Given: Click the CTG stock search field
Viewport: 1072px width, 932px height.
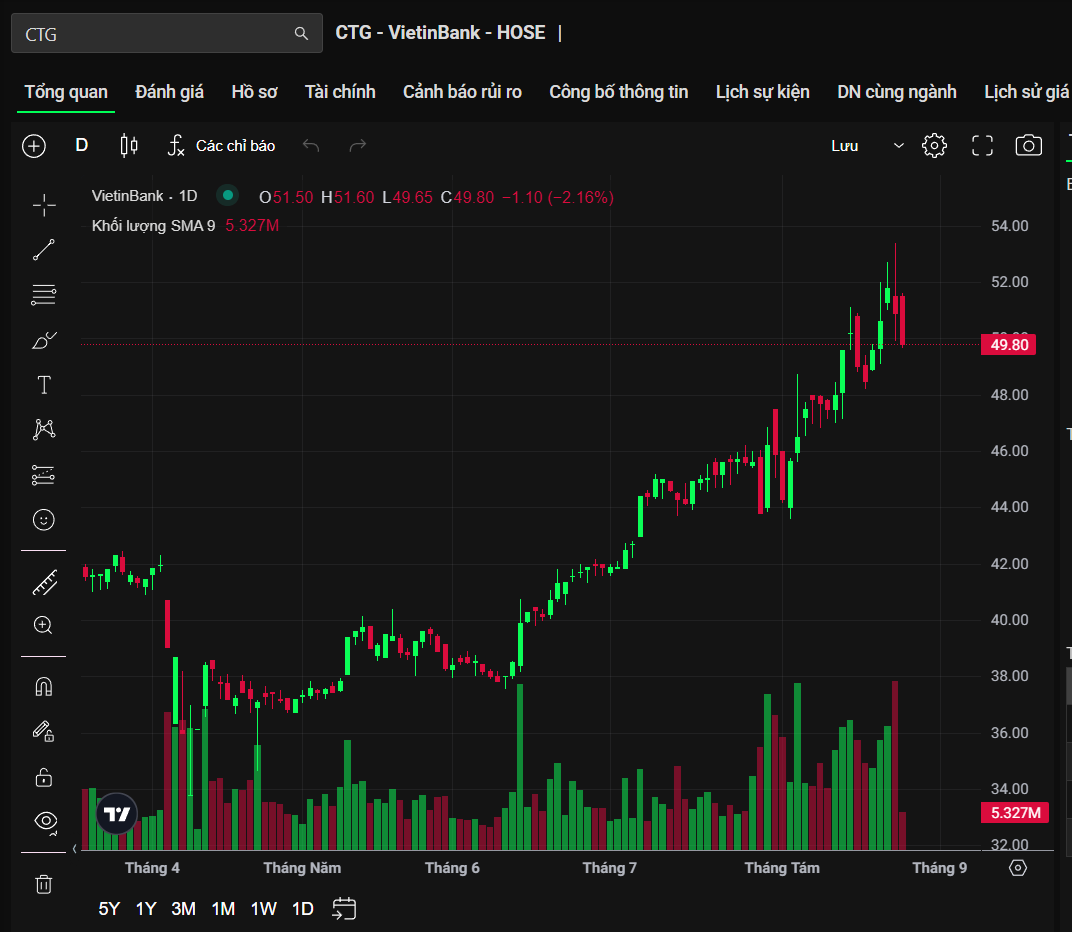Looking at the screenshot, I should coord(167,34).
